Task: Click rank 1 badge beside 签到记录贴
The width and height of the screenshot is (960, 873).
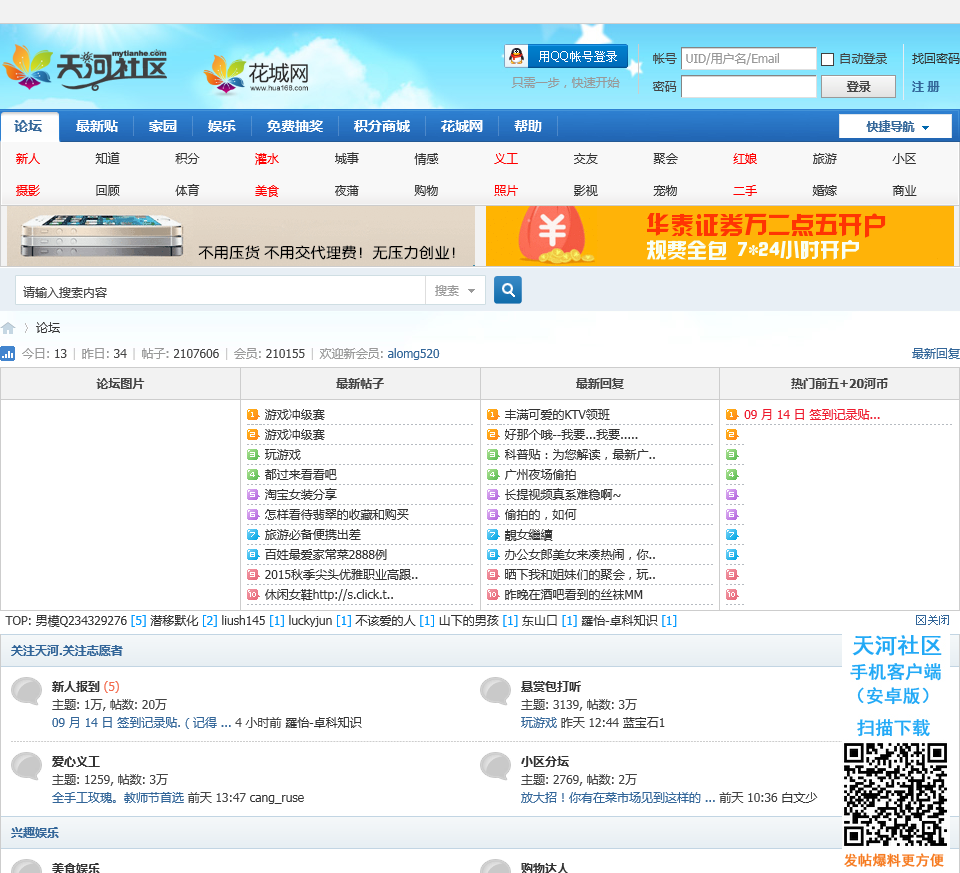Action: [x=732, y=414]
